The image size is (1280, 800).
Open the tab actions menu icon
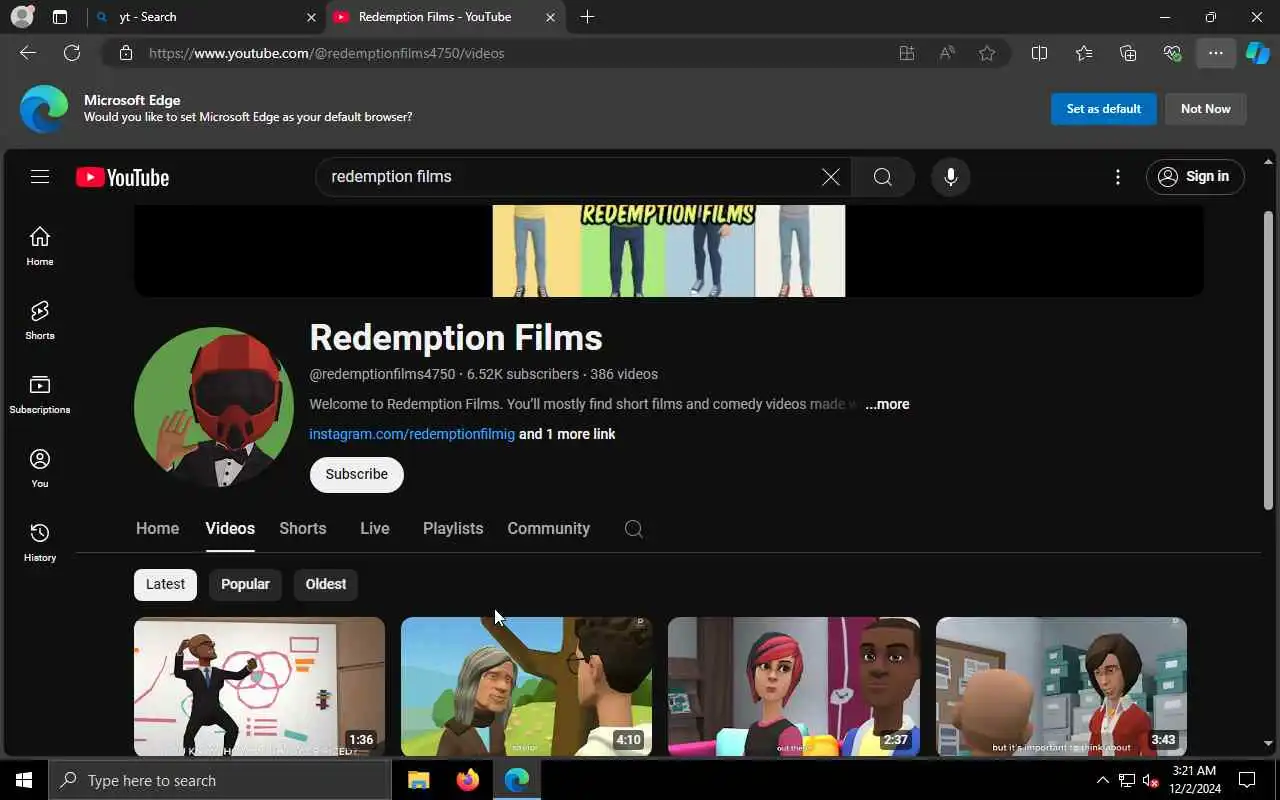click(60, 17)
